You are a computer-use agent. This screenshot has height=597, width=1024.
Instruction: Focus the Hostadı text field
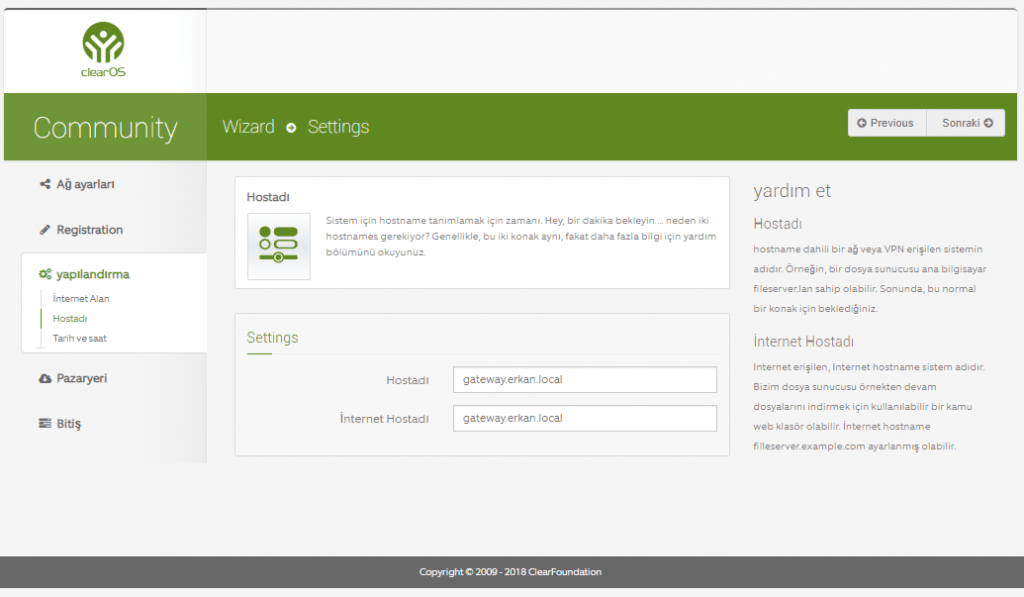pyautogui.click(x=584, y=380)
